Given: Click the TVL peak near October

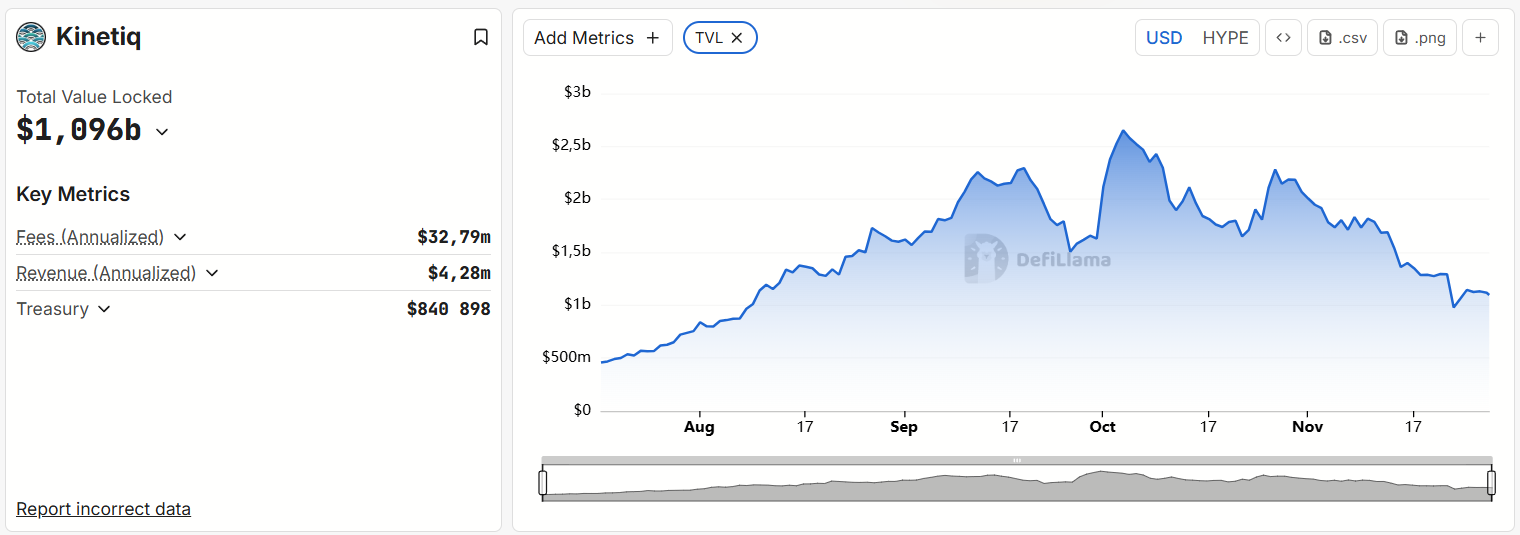Looking at the screenshot, I should tap(1123, 131).
